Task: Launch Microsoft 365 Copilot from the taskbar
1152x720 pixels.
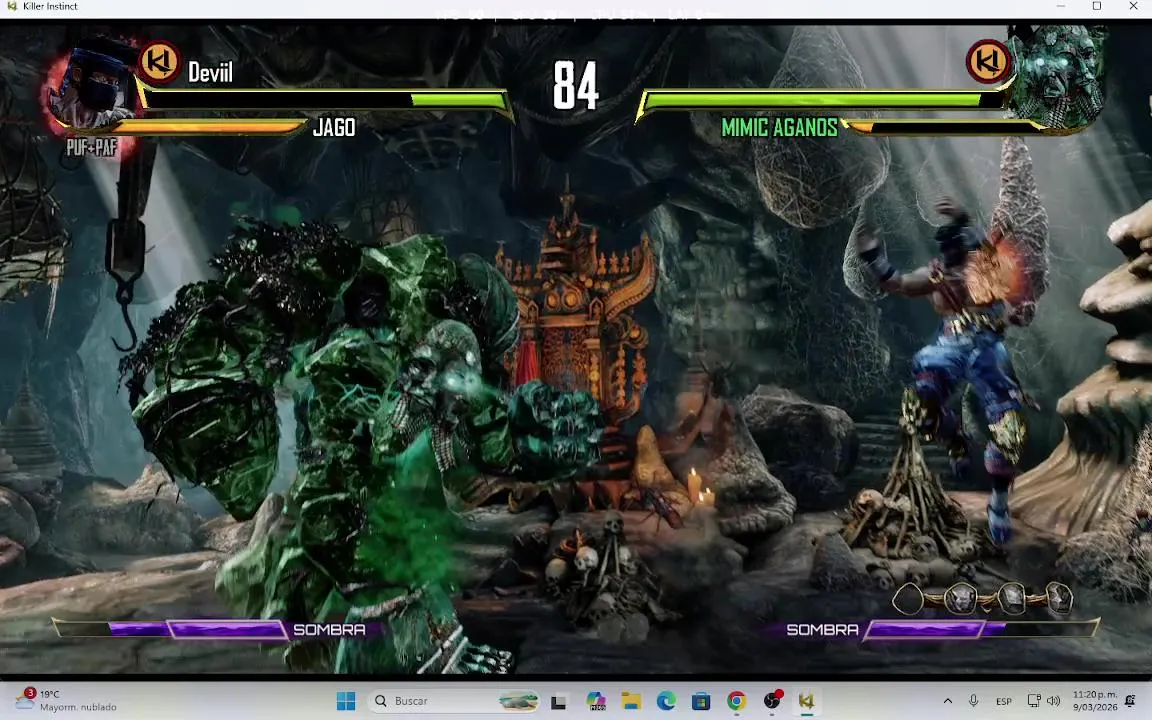Action: tap(596, 702)
